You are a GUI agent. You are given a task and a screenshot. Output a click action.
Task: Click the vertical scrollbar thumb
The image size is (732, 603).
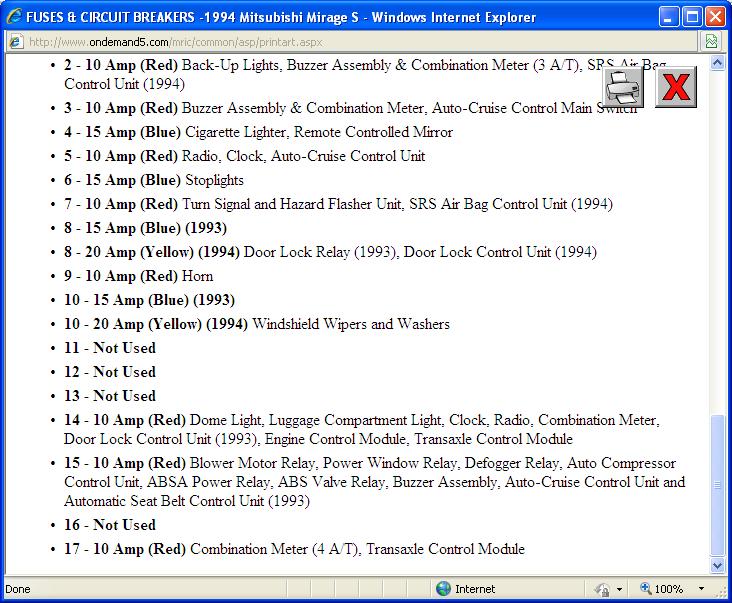point(718,485)
